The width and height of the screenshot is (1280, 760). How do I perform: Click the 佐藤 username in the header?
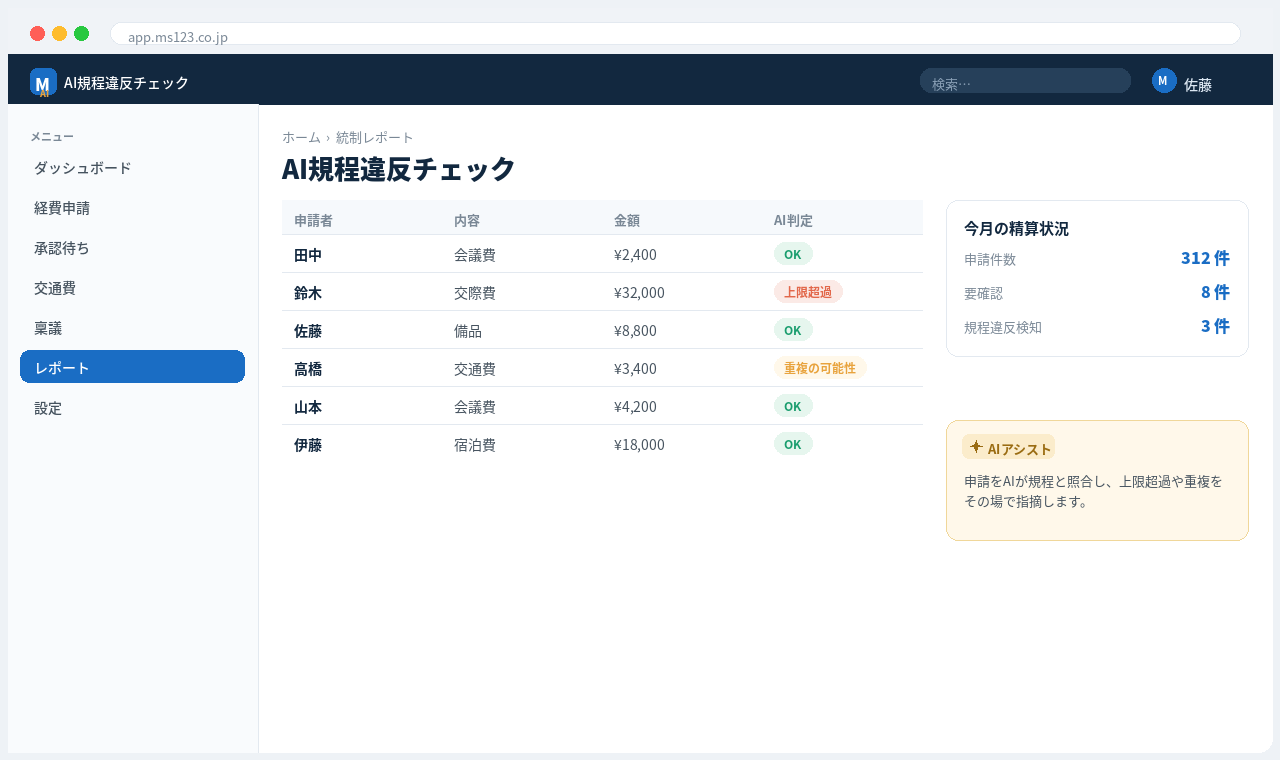1198,85
